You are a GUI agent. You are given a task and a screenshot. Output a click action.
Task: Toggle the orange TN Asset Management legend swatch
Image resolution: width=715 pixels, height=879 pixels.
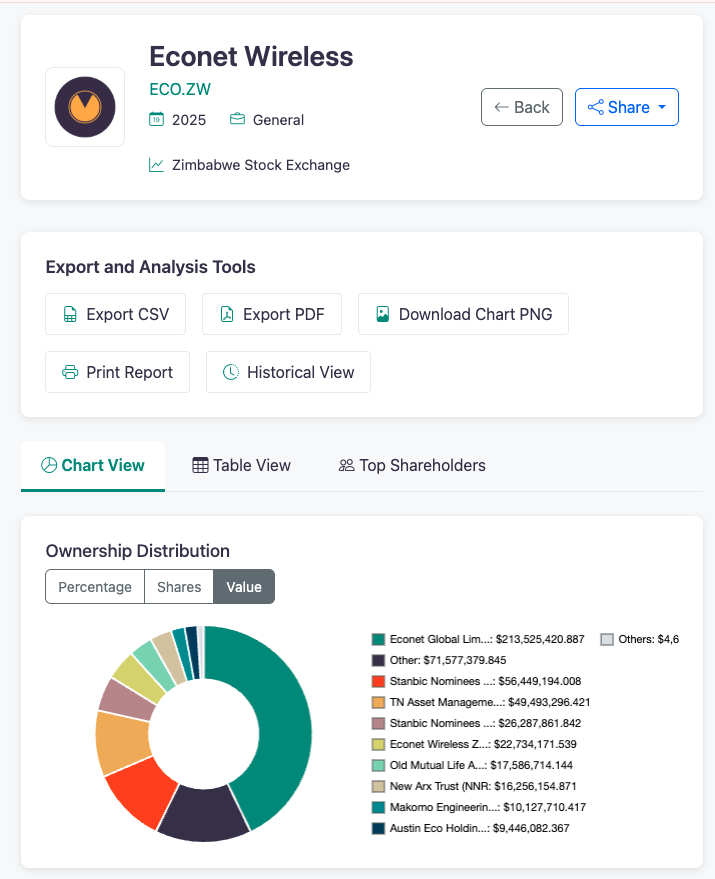click(x=379, y=702)
